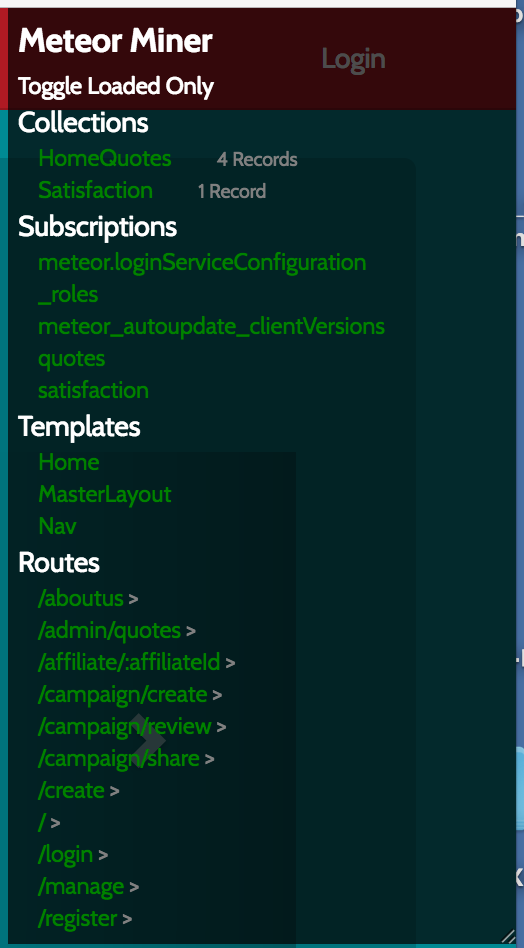
Task: Click the 1 Record count
Action: tap(232, 192)
